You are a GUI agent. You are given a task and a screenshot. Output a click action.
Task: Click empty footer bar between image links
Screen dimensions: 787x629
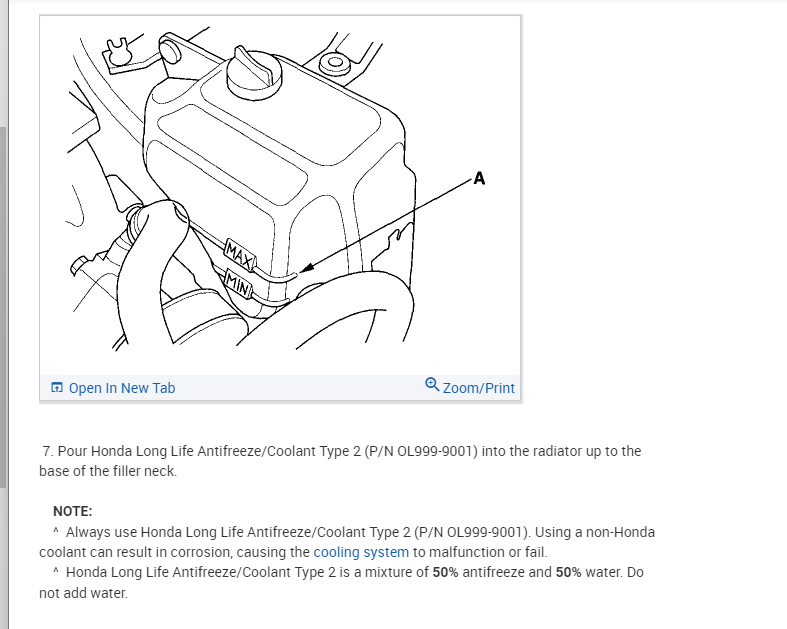[300, 388]
